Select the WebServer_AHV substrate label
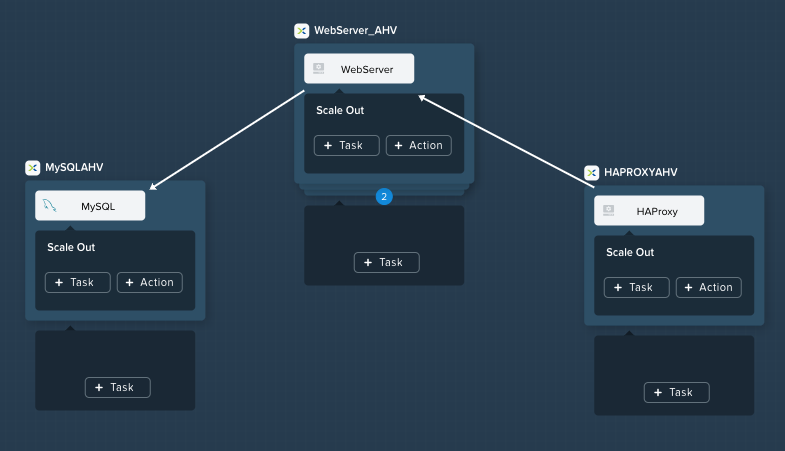Viewport: 785px width, 451px height. [355, 31]
